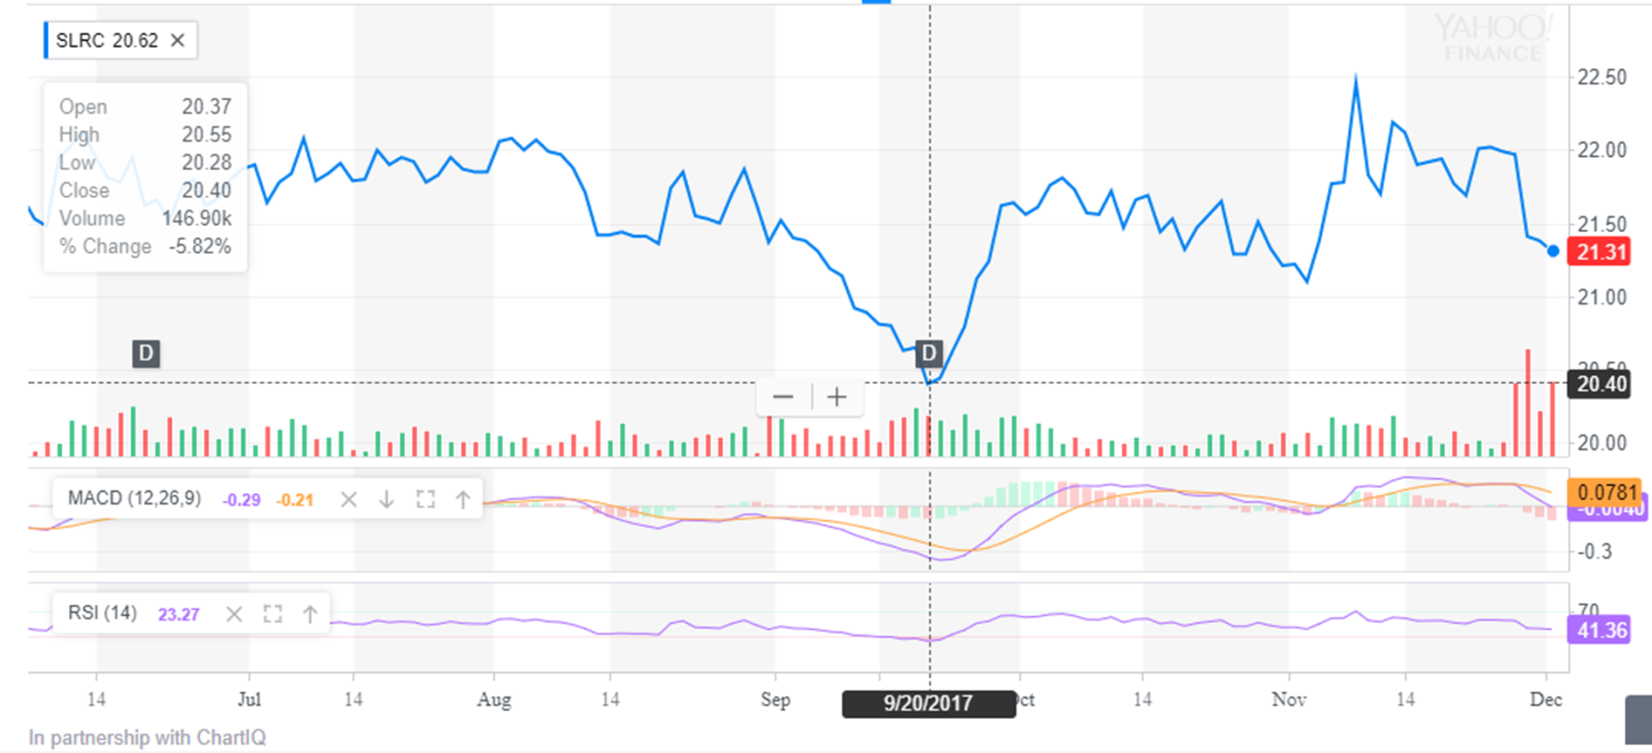Click the MACD value -0.29 in purple
The height and width of the screenshot is (753, 1652).
pos(241,500)
